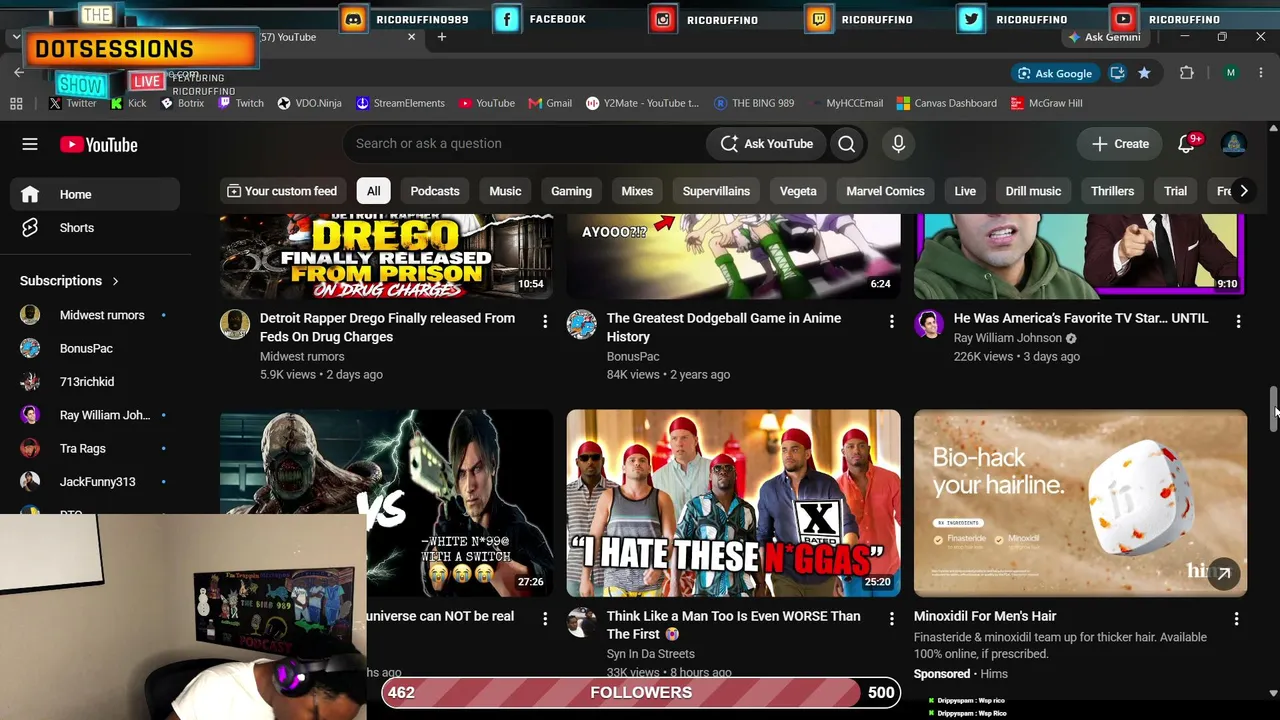Open the Twitch bookmark
The image size is (1280, 720).
click(x=241, y=103)
